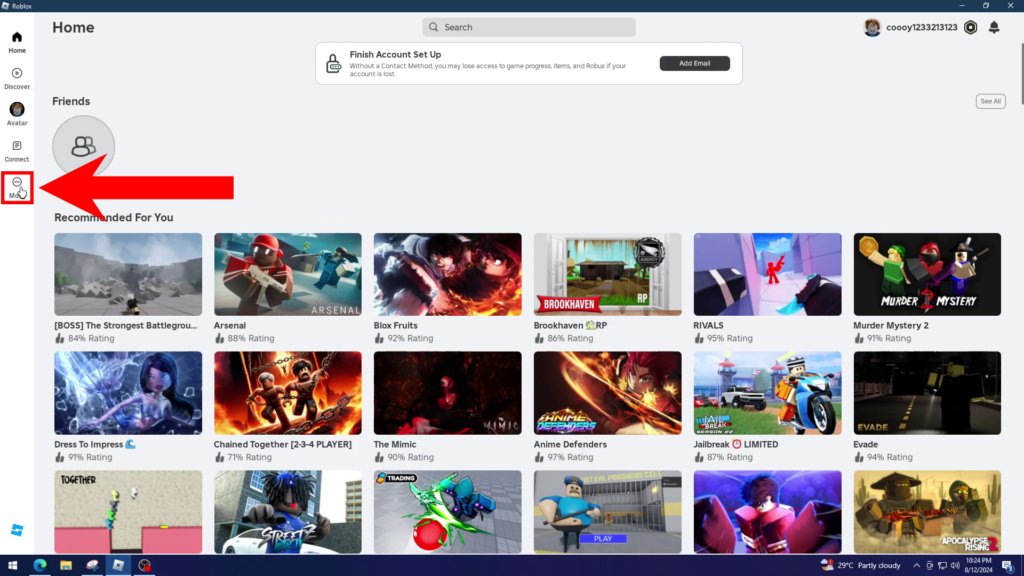Open the empty friends placeholder icon
Image resolution: width=1024 pixels, height=576 pixels.
point(83,146)
